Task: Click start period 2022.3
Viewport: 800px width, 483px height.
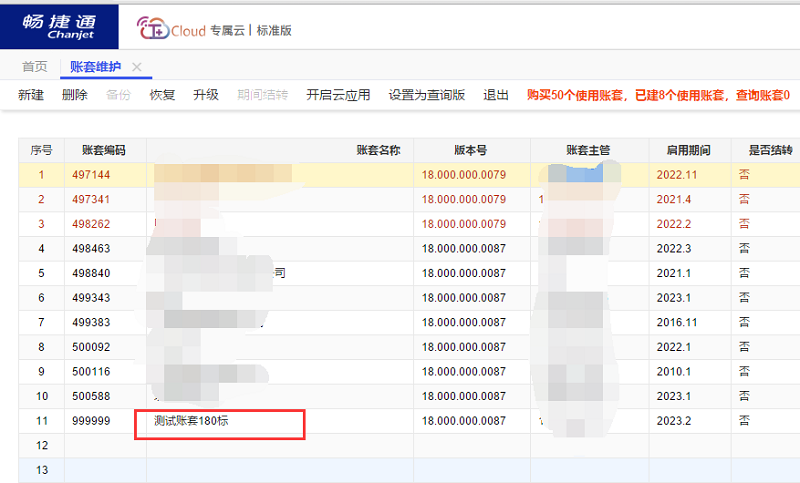Action: pos(673,248)
